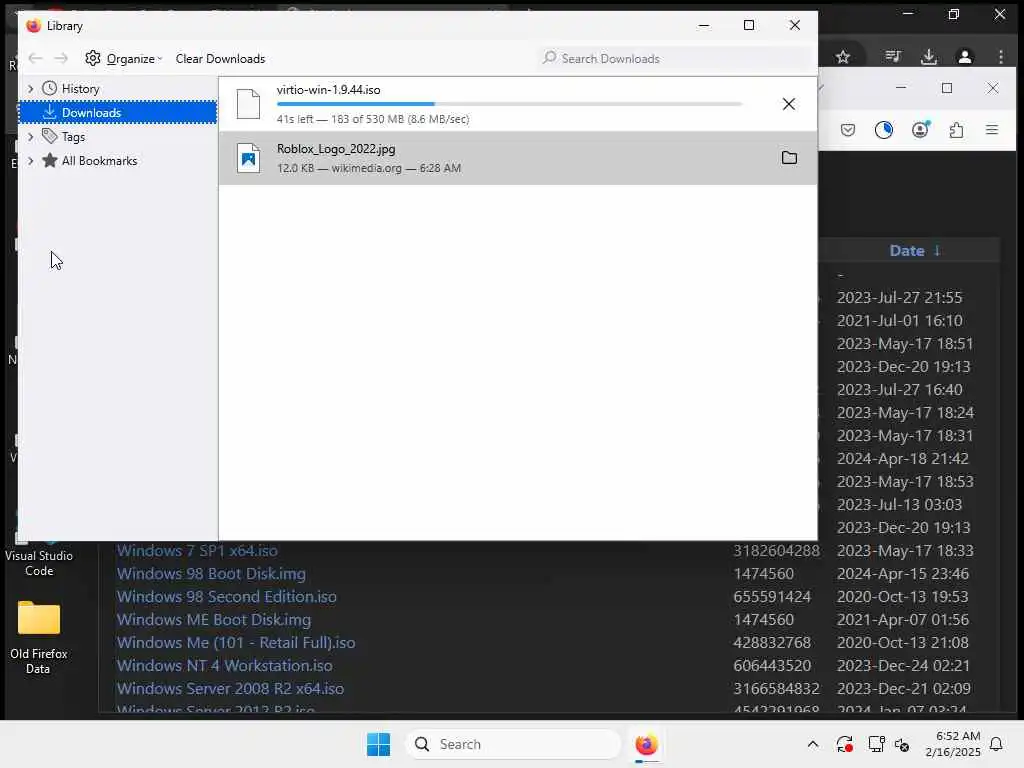Open Firefox extensions puzzle icon
Image resolution: width=1024 pixels, height=768 pixels.
point(956,130)
